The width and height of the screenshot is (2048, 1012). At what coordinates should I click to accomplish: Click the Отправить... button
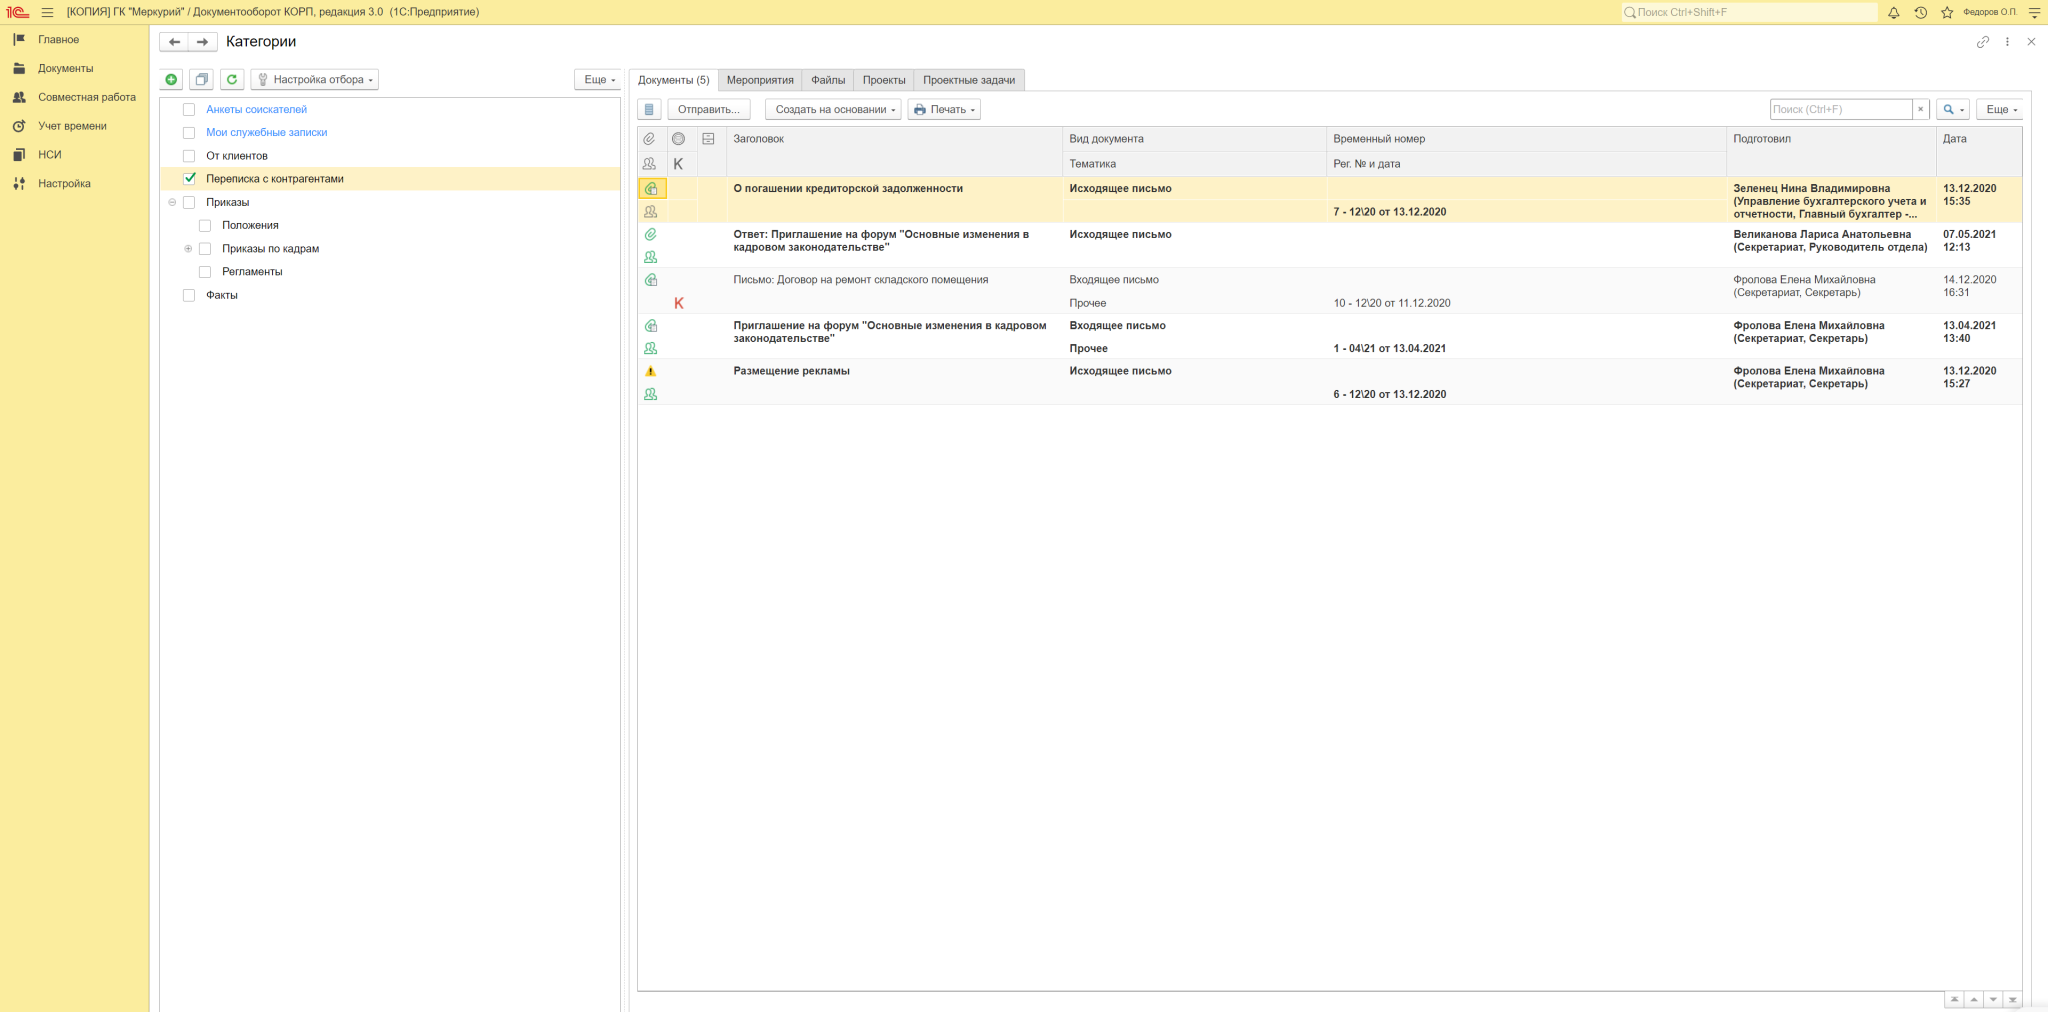coord(708,110)
